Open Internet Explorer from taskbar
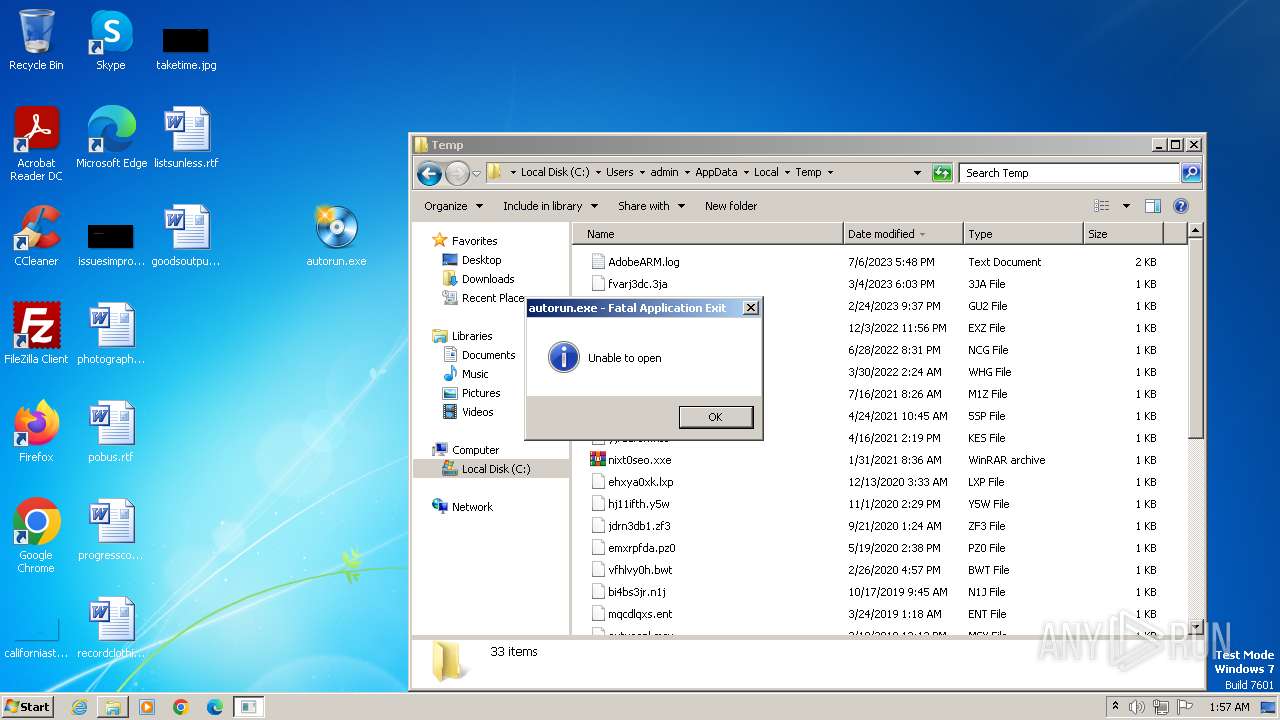Screen dimensions: 1280x720 point(79,707)
